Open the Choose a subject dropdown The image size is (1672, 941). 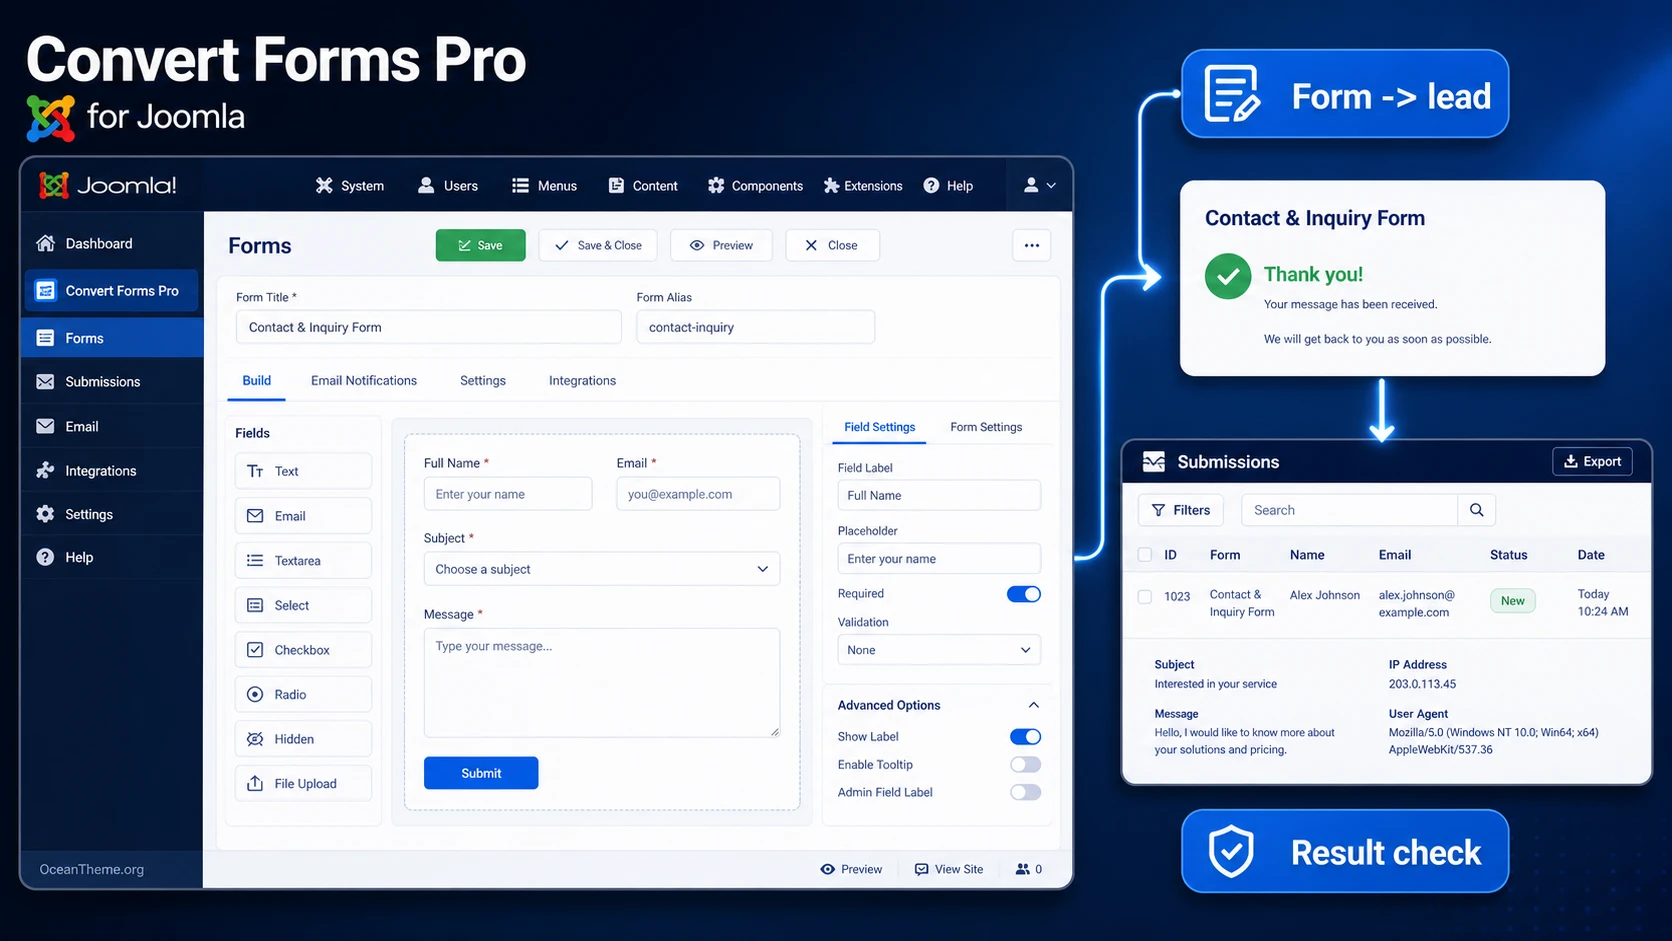pos(602,569)
